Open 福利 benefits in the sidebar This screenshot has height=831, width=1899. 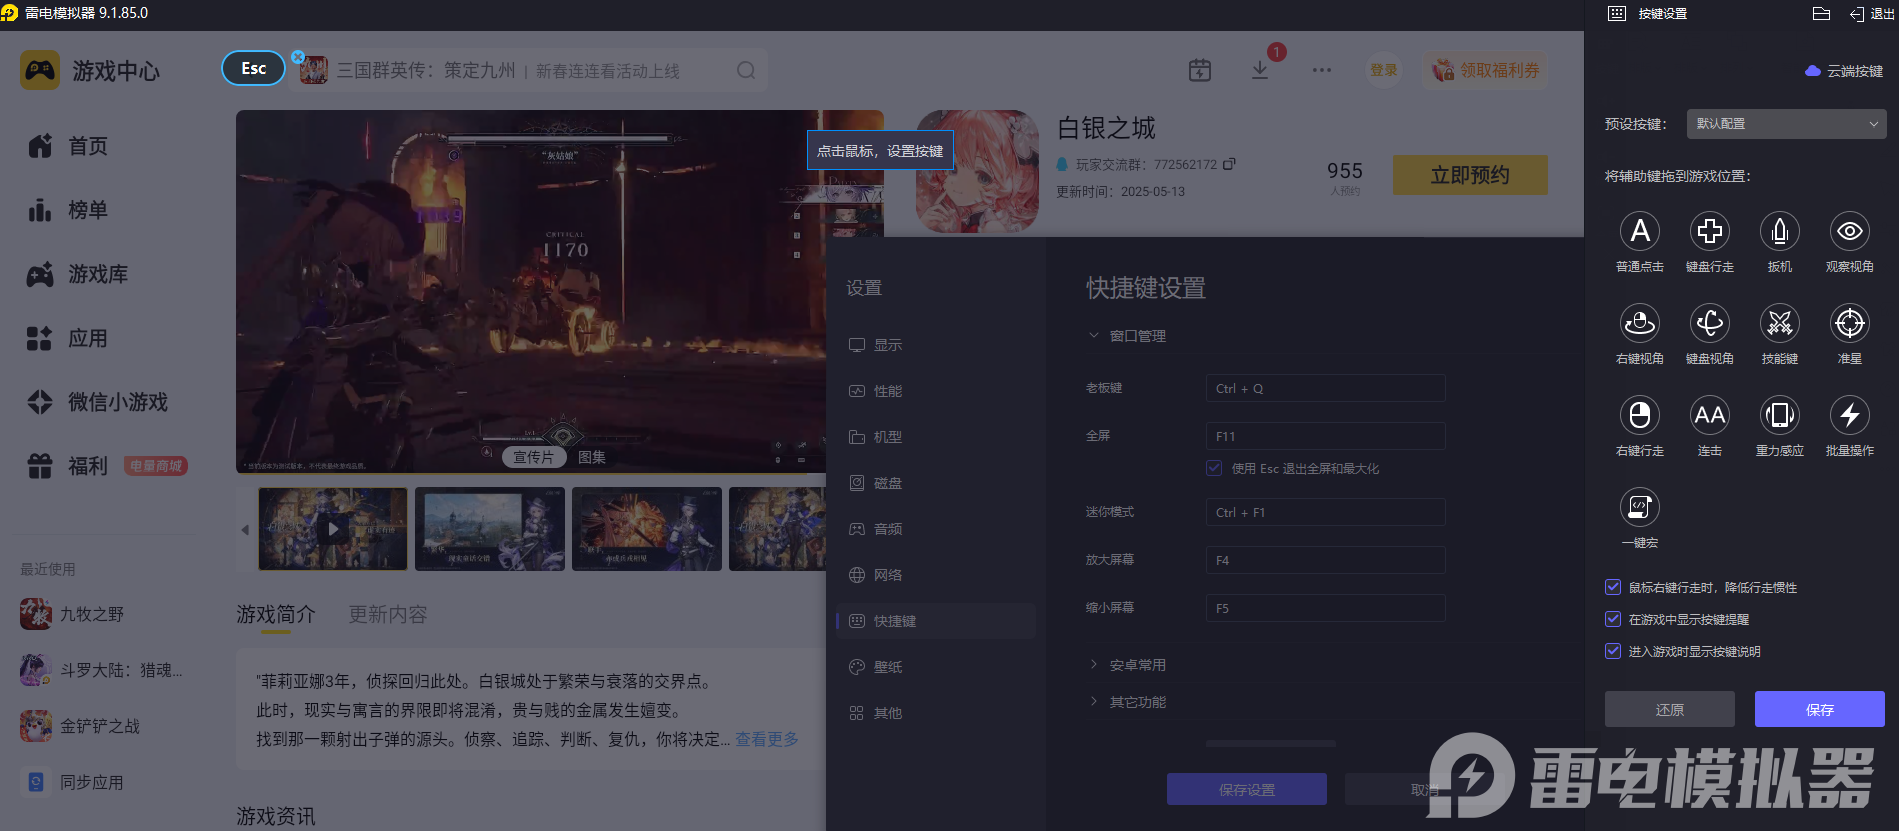(68, 466)
